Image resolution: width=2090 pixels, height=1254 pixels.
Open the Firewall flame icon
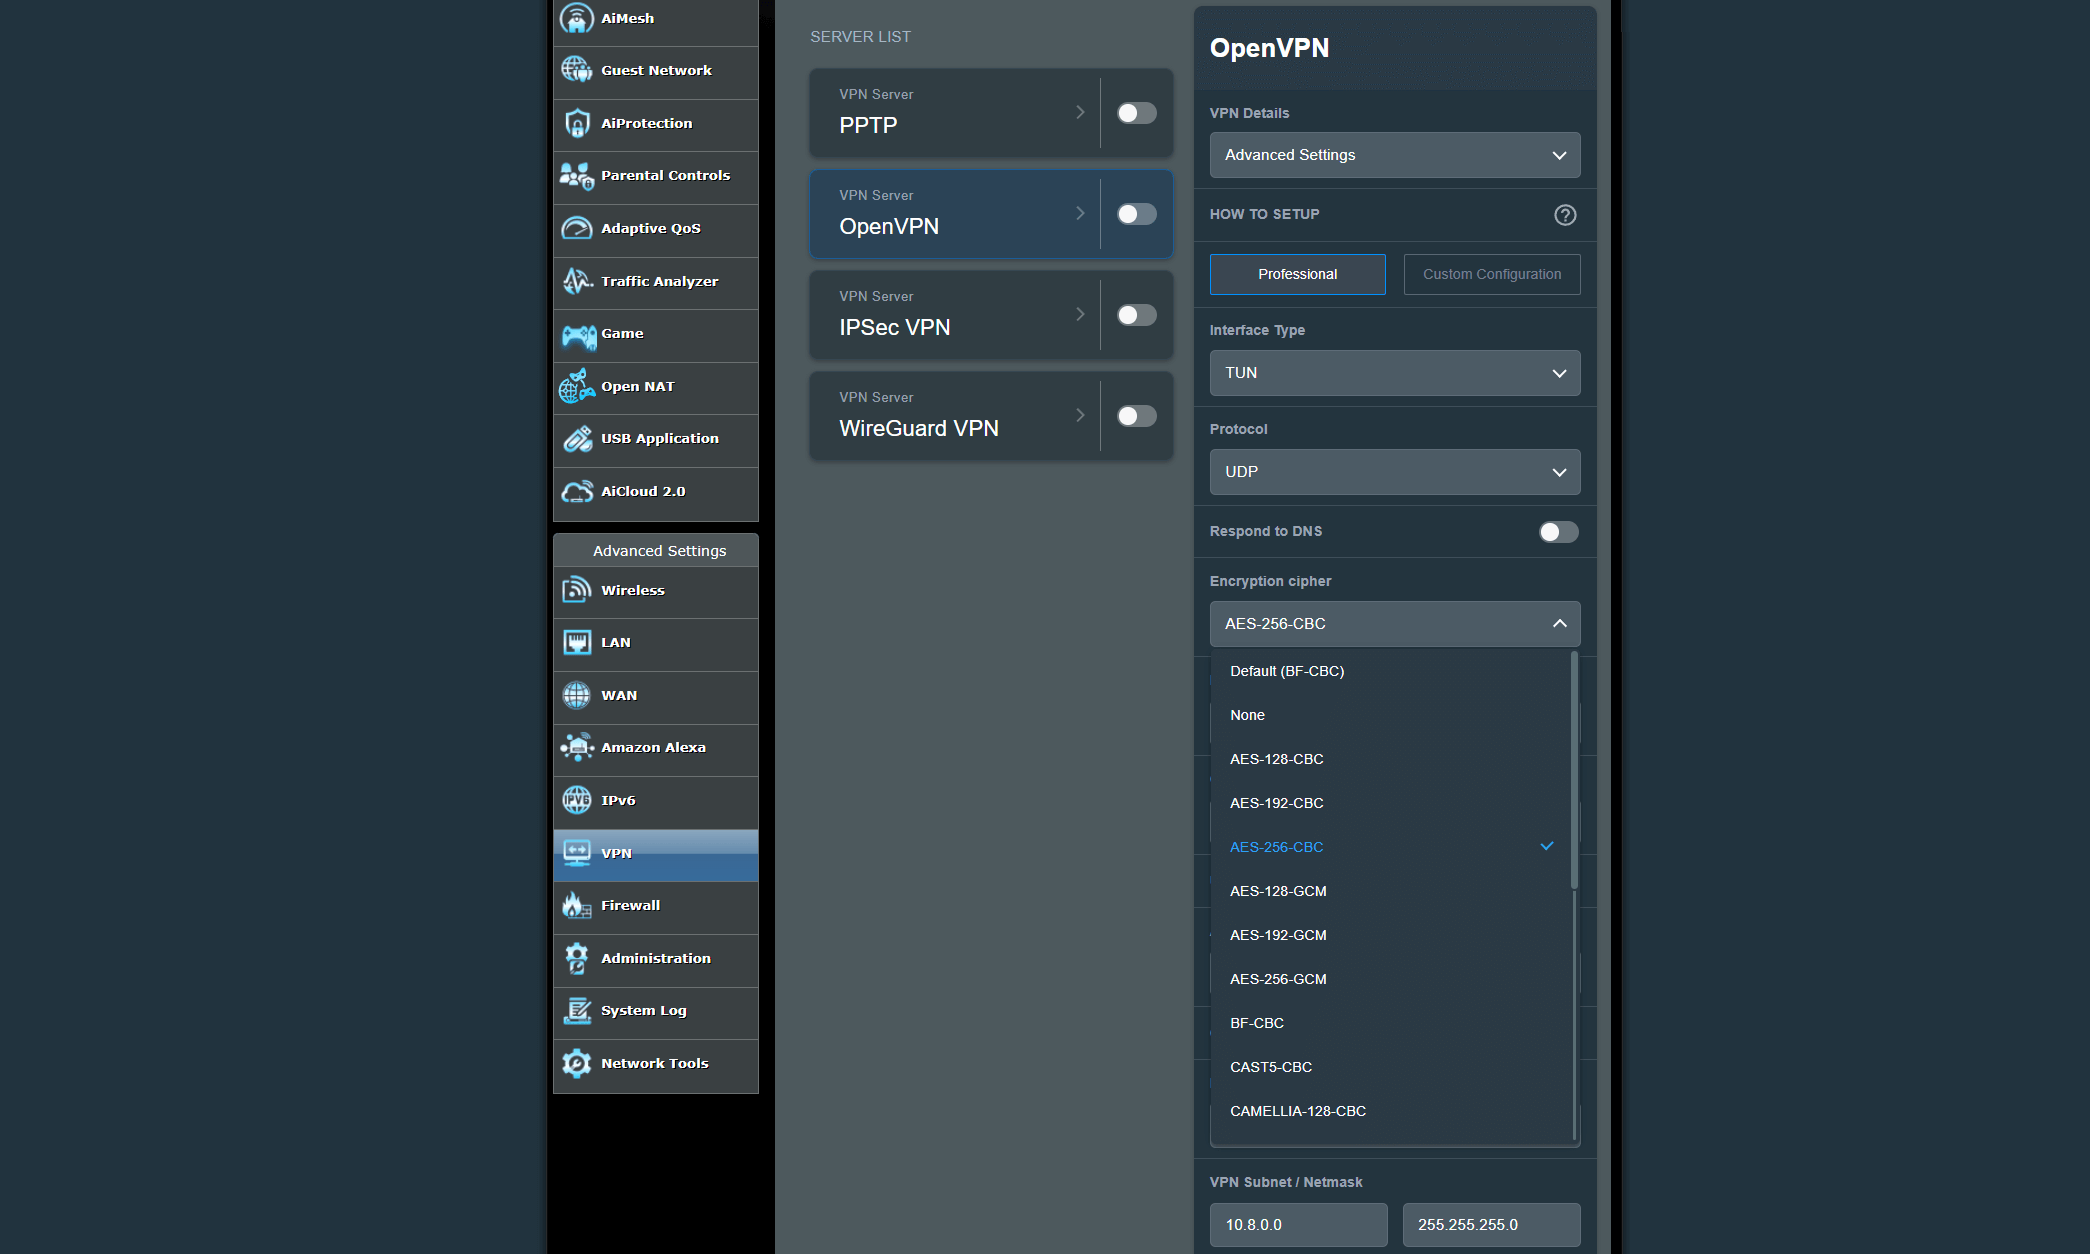577,905
